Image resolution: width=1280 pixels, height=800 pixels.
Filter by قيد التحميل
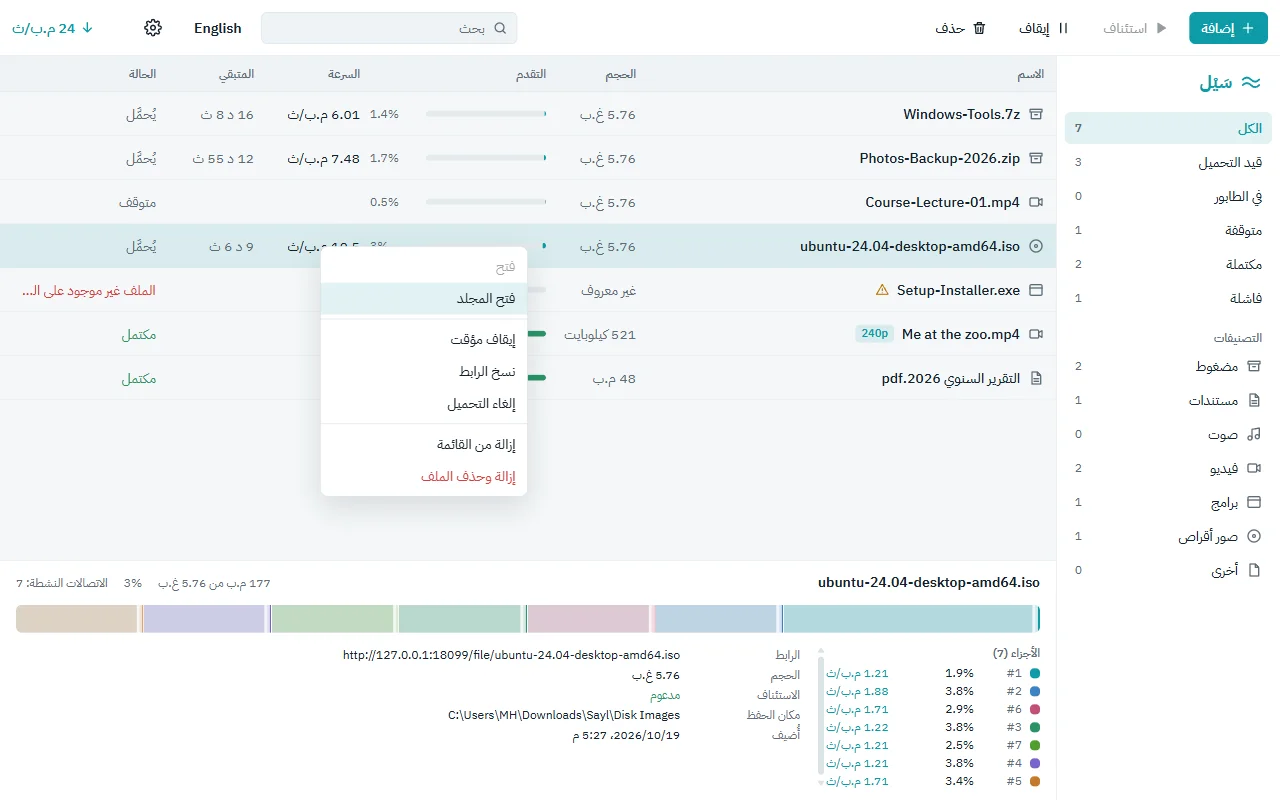1168,162
